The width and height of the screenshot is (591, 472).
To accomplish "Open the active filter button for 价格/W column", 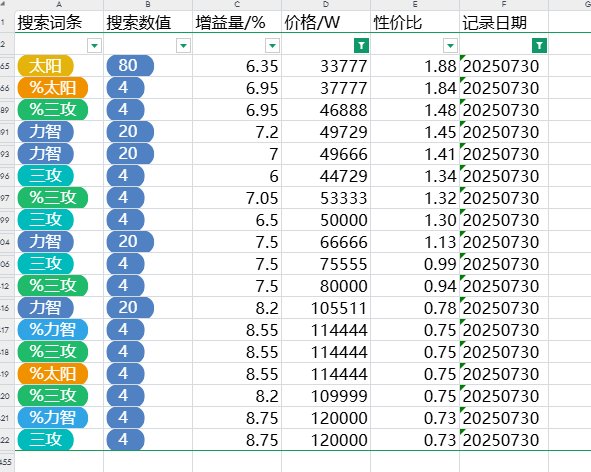I will (x=361, y=46).
